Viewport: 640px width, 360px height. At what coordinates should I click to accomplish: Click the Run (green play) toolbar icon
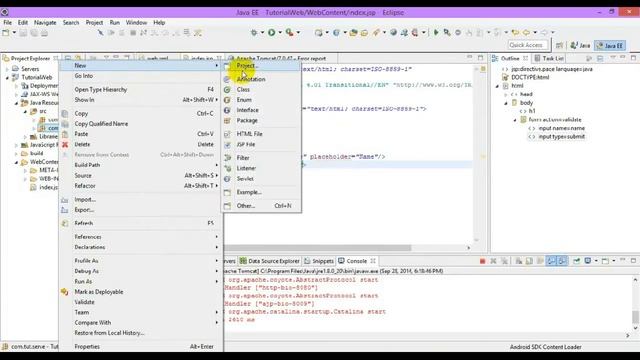[x=271, y=32]
